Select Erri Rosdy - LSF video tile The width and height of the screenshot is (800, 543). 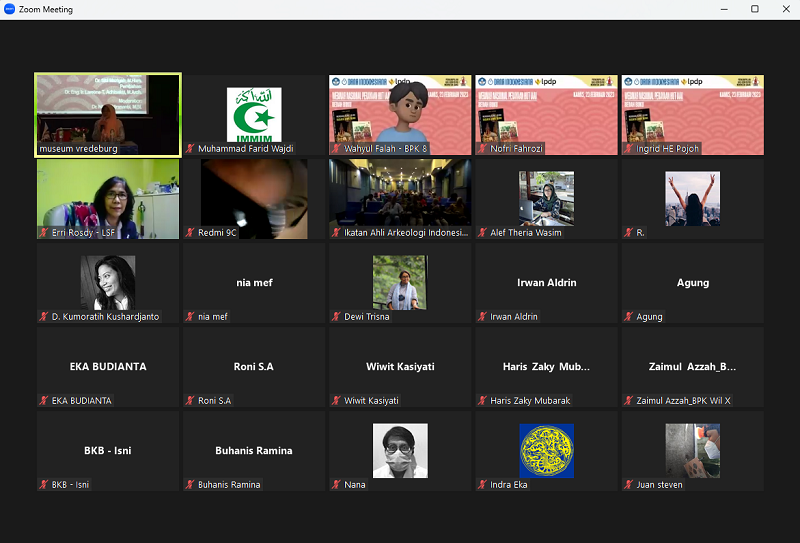pyautogui.click(x=108, y=199)
